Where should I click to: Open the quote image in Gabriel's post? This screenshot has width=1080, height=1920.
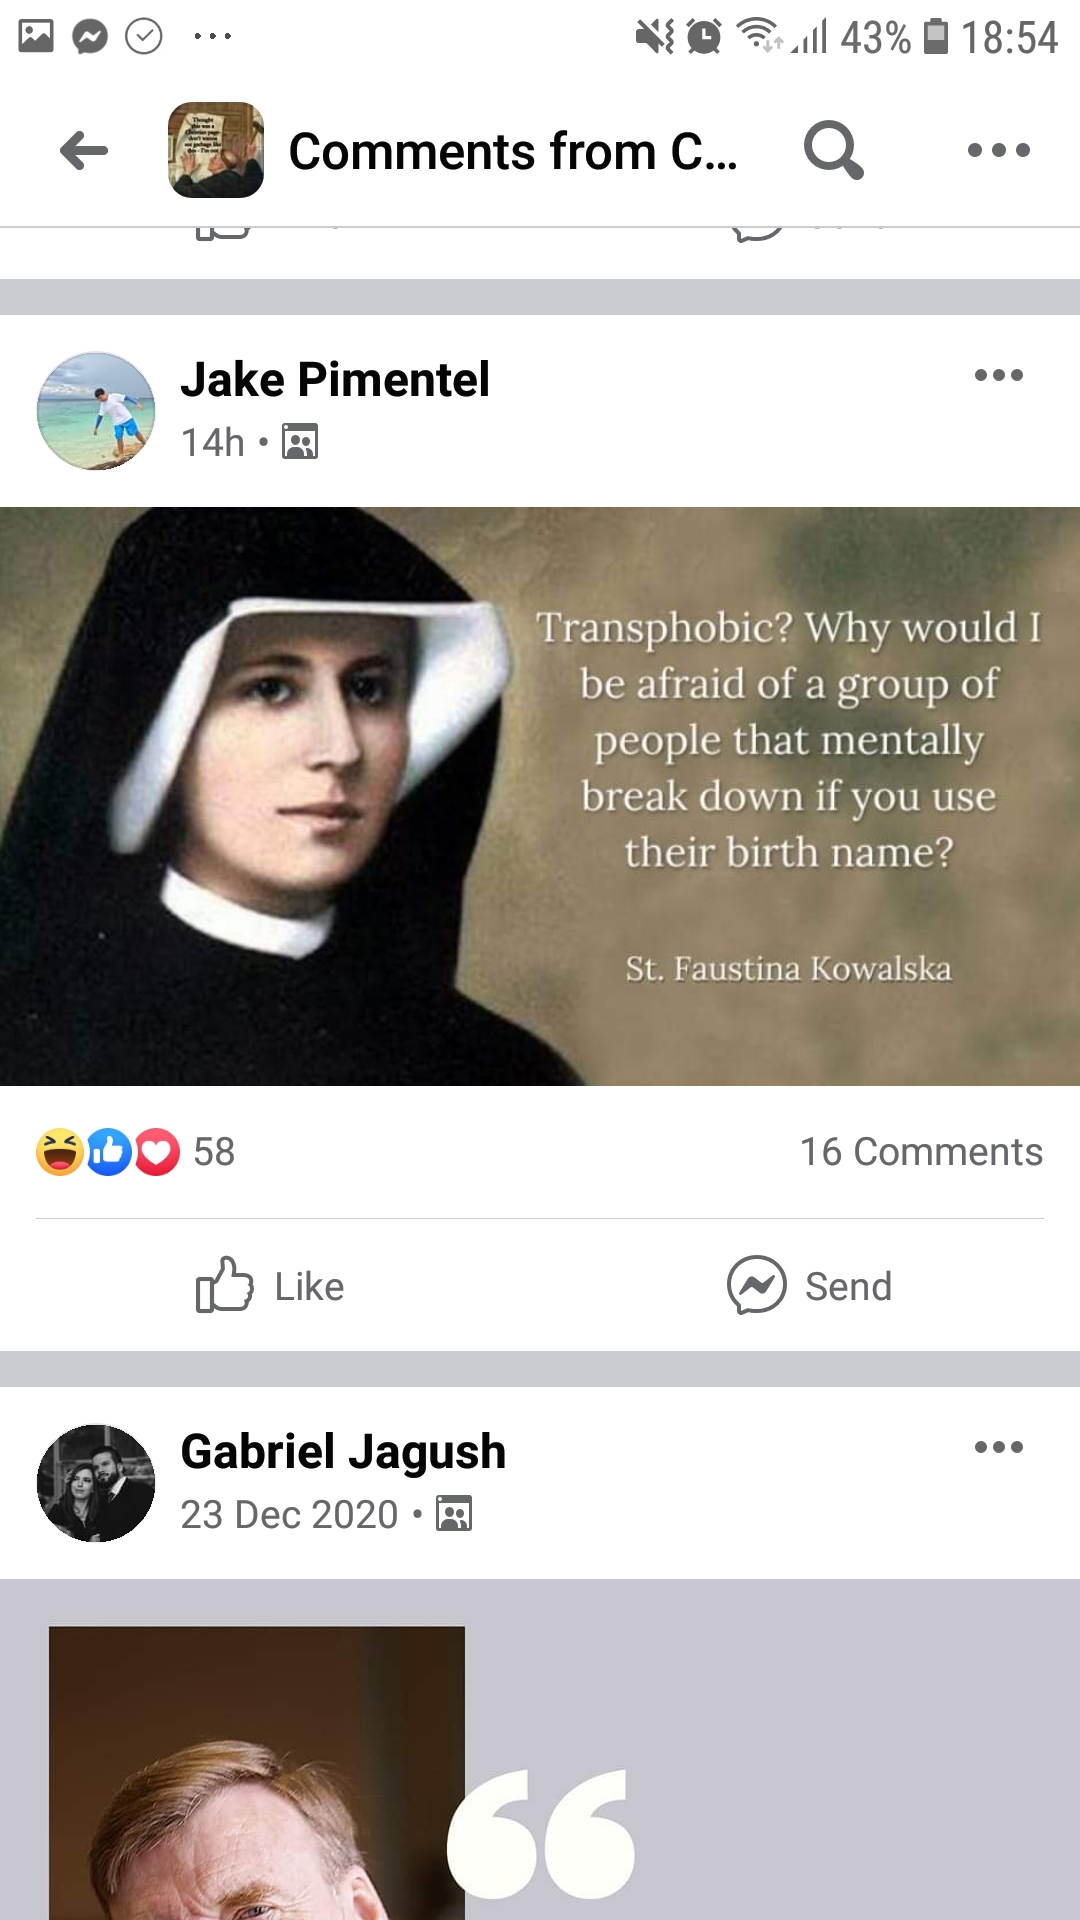pyautogui.click(x=540, y=1750)
